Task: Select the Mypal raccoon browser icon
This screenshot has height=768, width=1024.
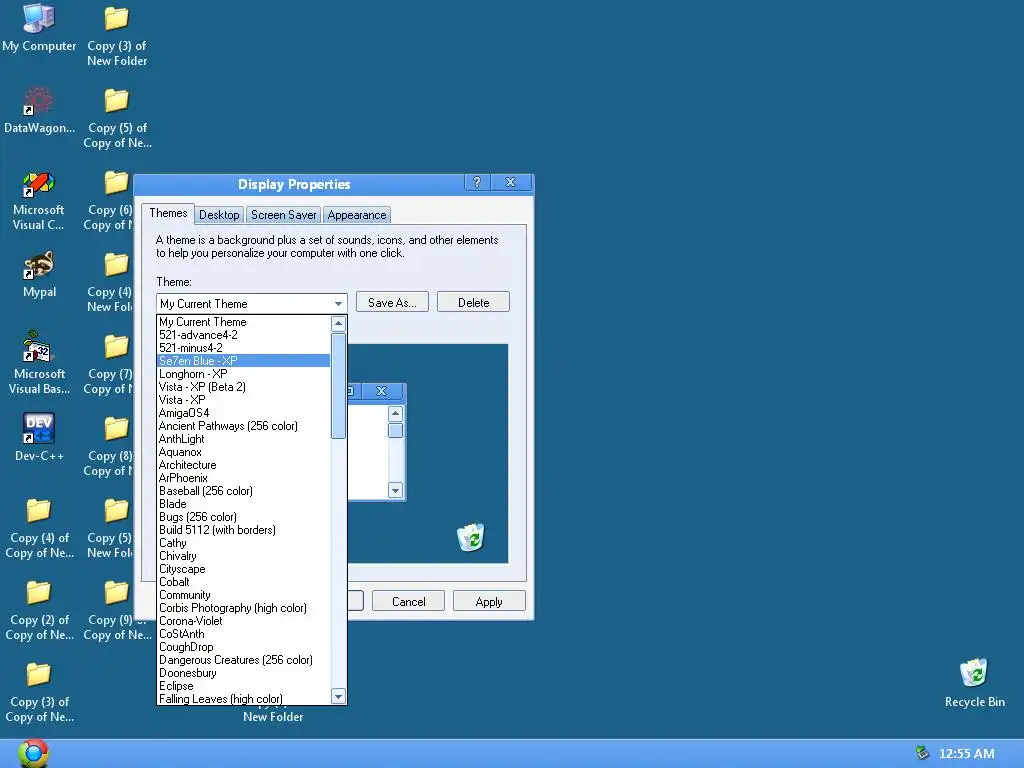Action: 39,274
